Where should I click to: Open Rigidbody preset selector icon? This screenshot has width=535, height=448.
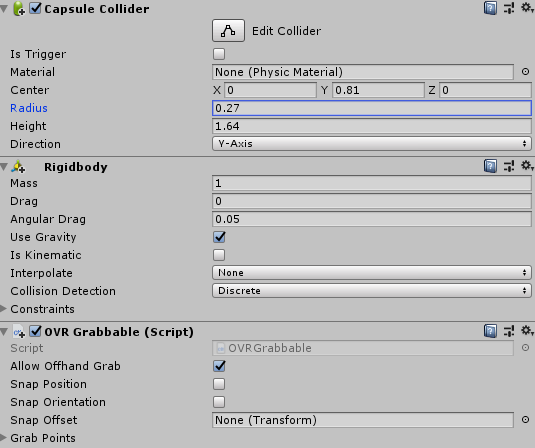[x=509, y=166]
